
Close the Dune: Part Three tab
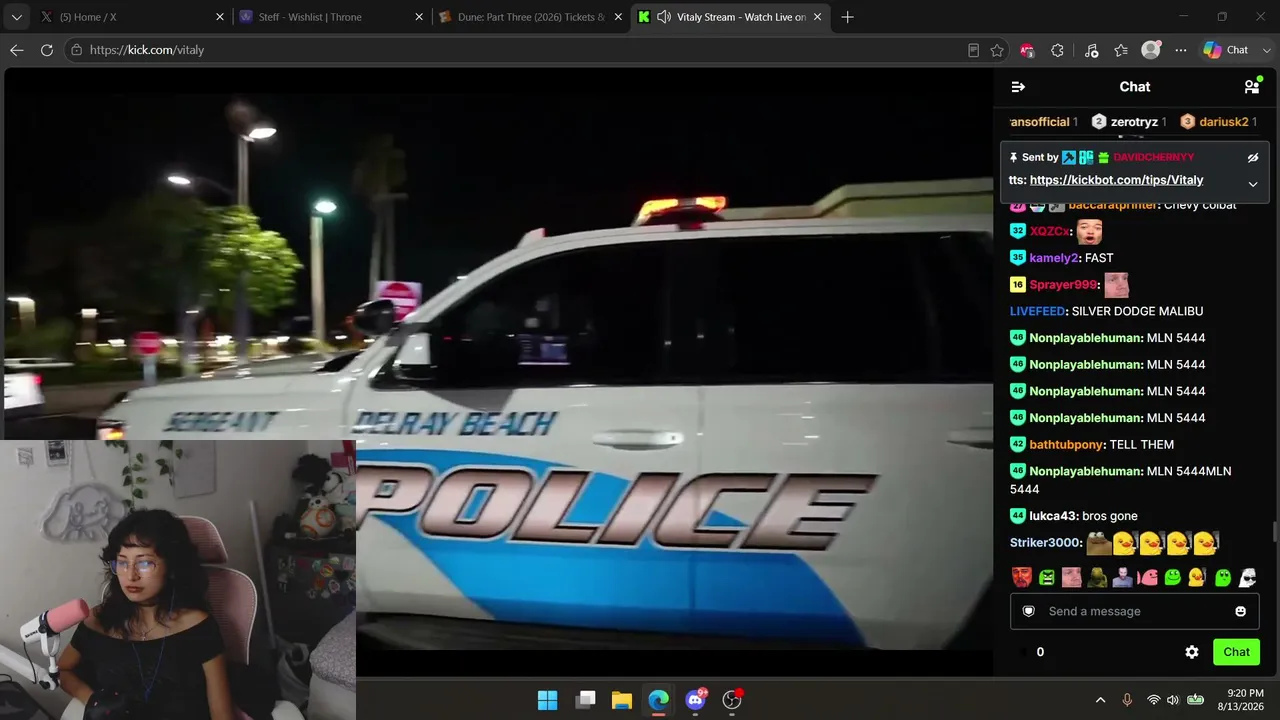(618, 17)
